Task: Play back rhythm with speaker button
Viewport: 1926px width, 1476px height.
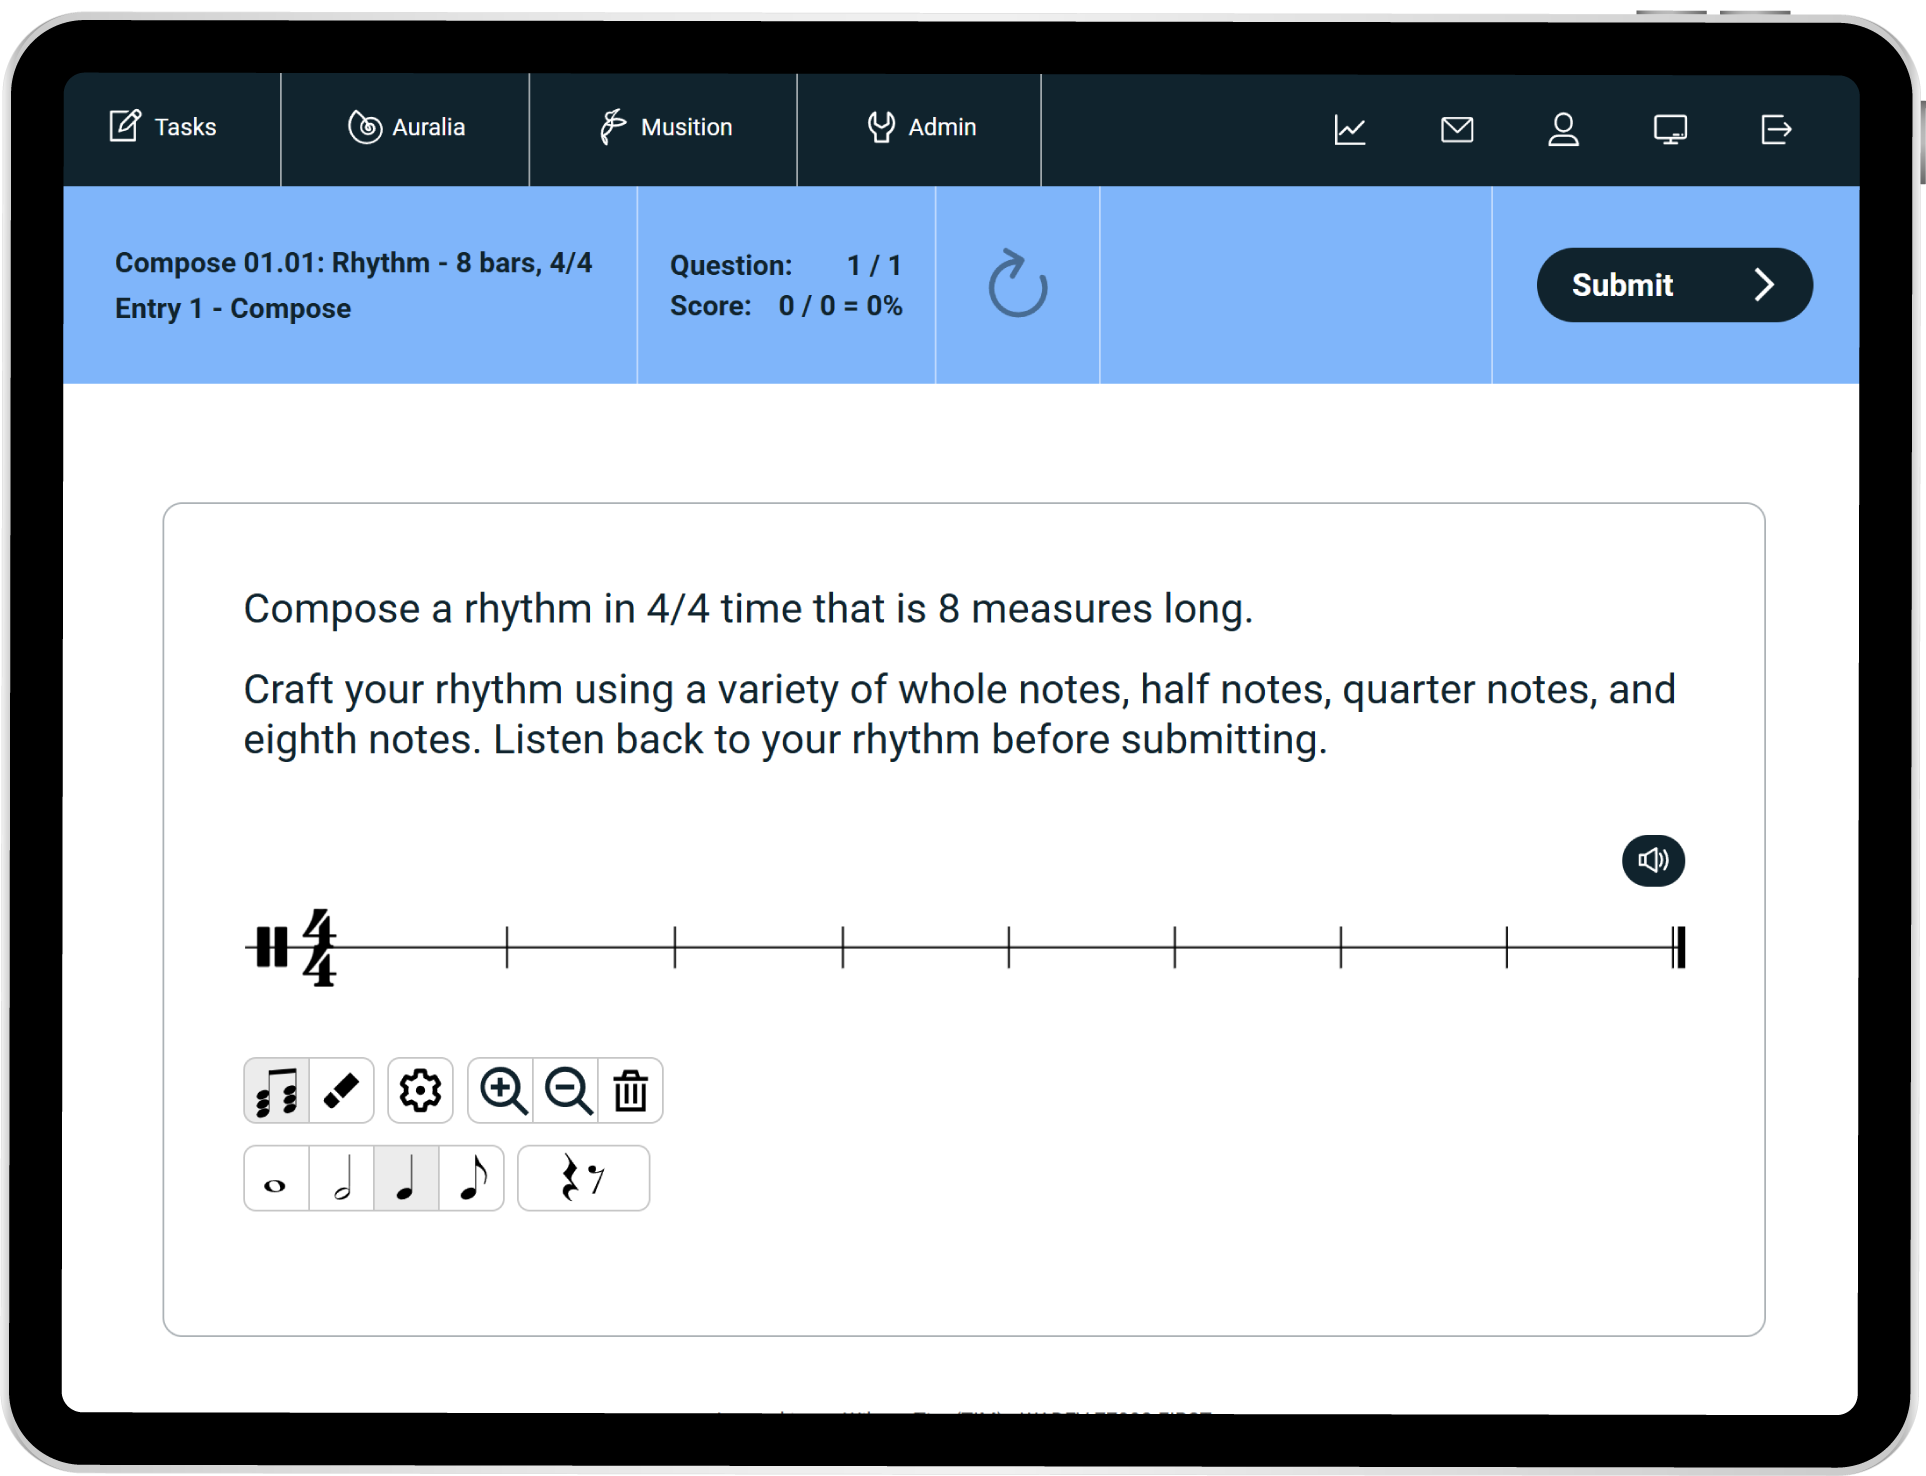Action: point(1653,861)
